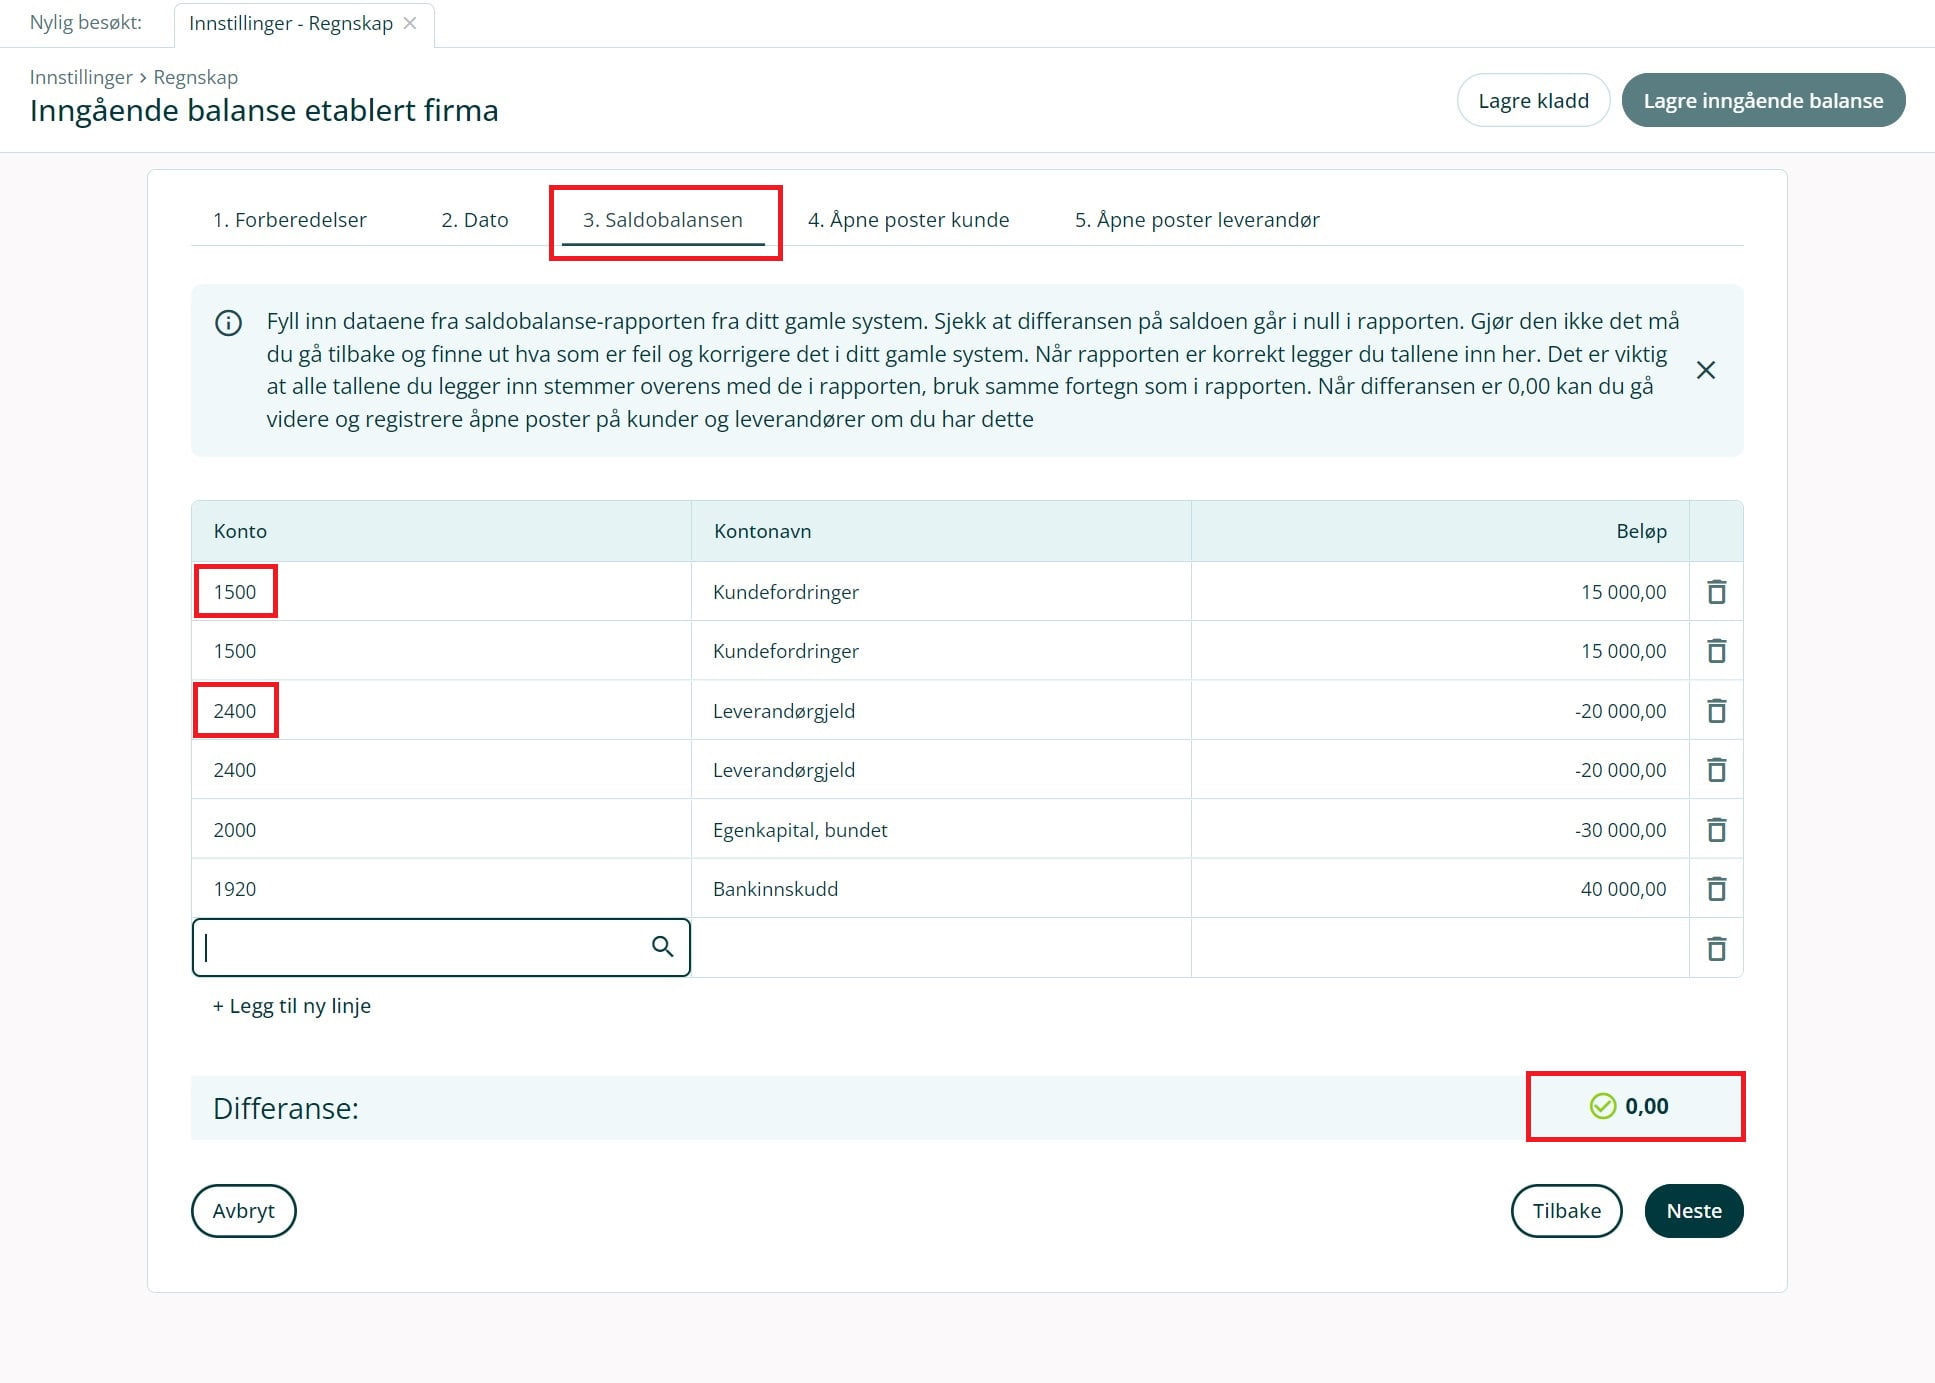
Task: Focus the empty Konto search input
Action: pos(420,947)
